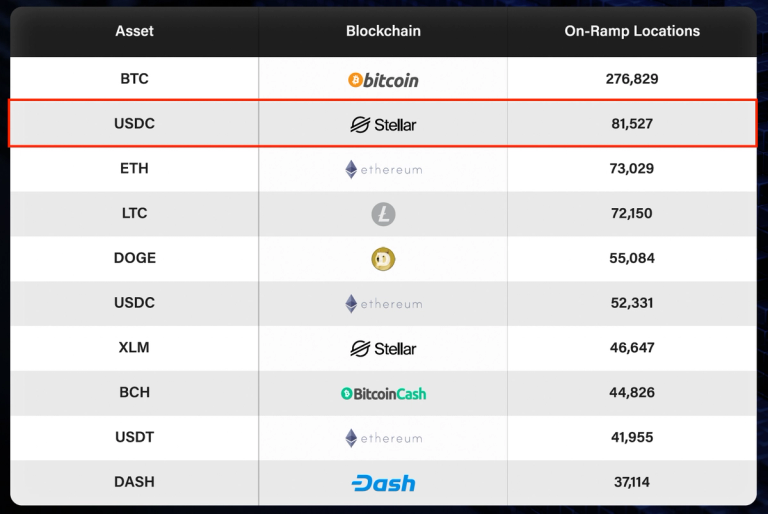Viewport: 768px width, 514px height.
Task: Click the 276,829 locations value
Action: (x=632, y=78)
